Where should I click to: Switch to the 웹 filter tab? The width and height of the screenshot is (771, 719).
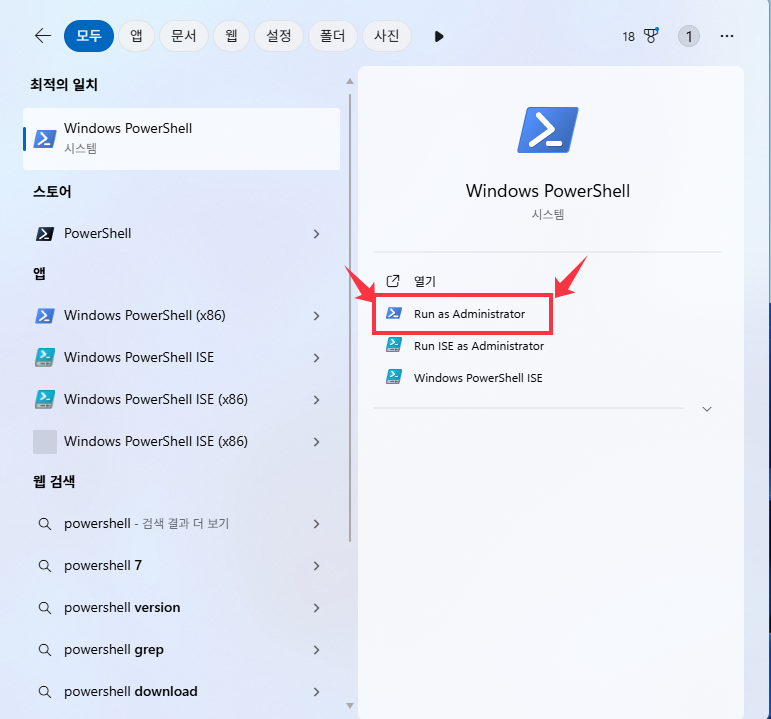(x=231, y=36)
